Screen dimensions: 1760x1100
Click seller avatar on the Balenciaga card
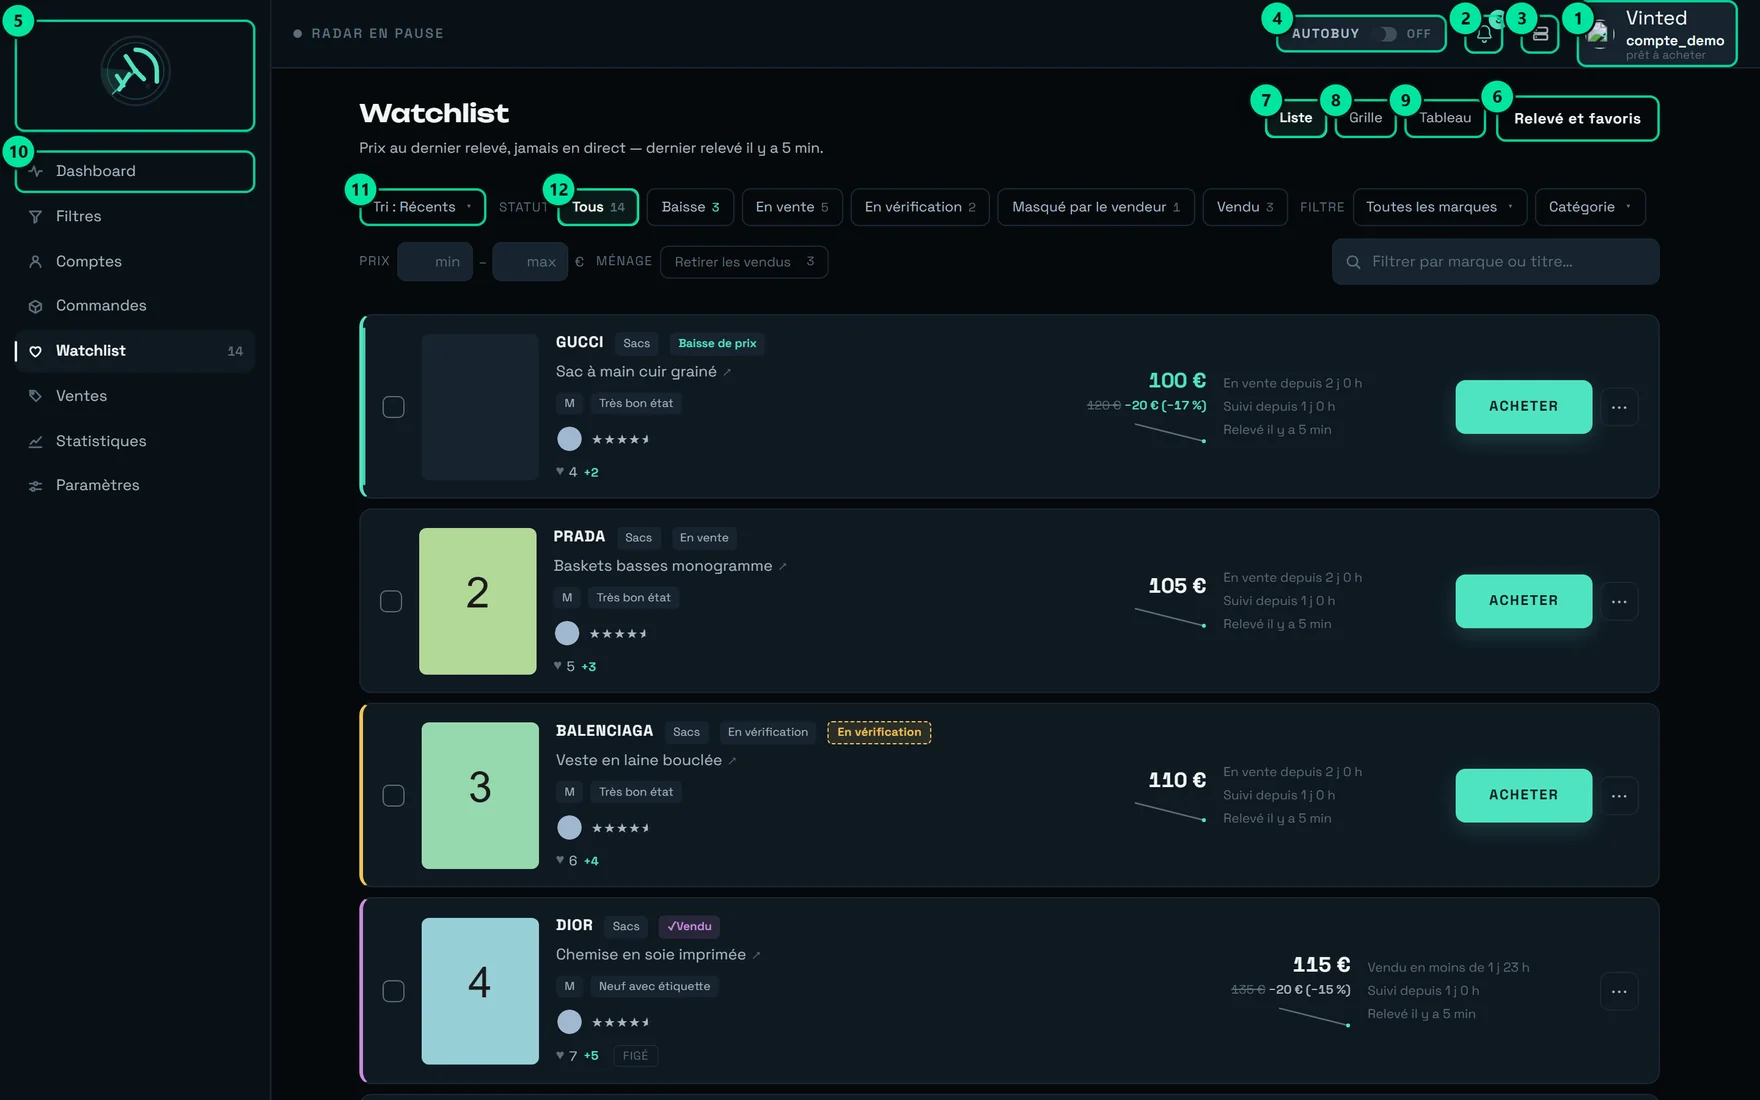[569, 828]
